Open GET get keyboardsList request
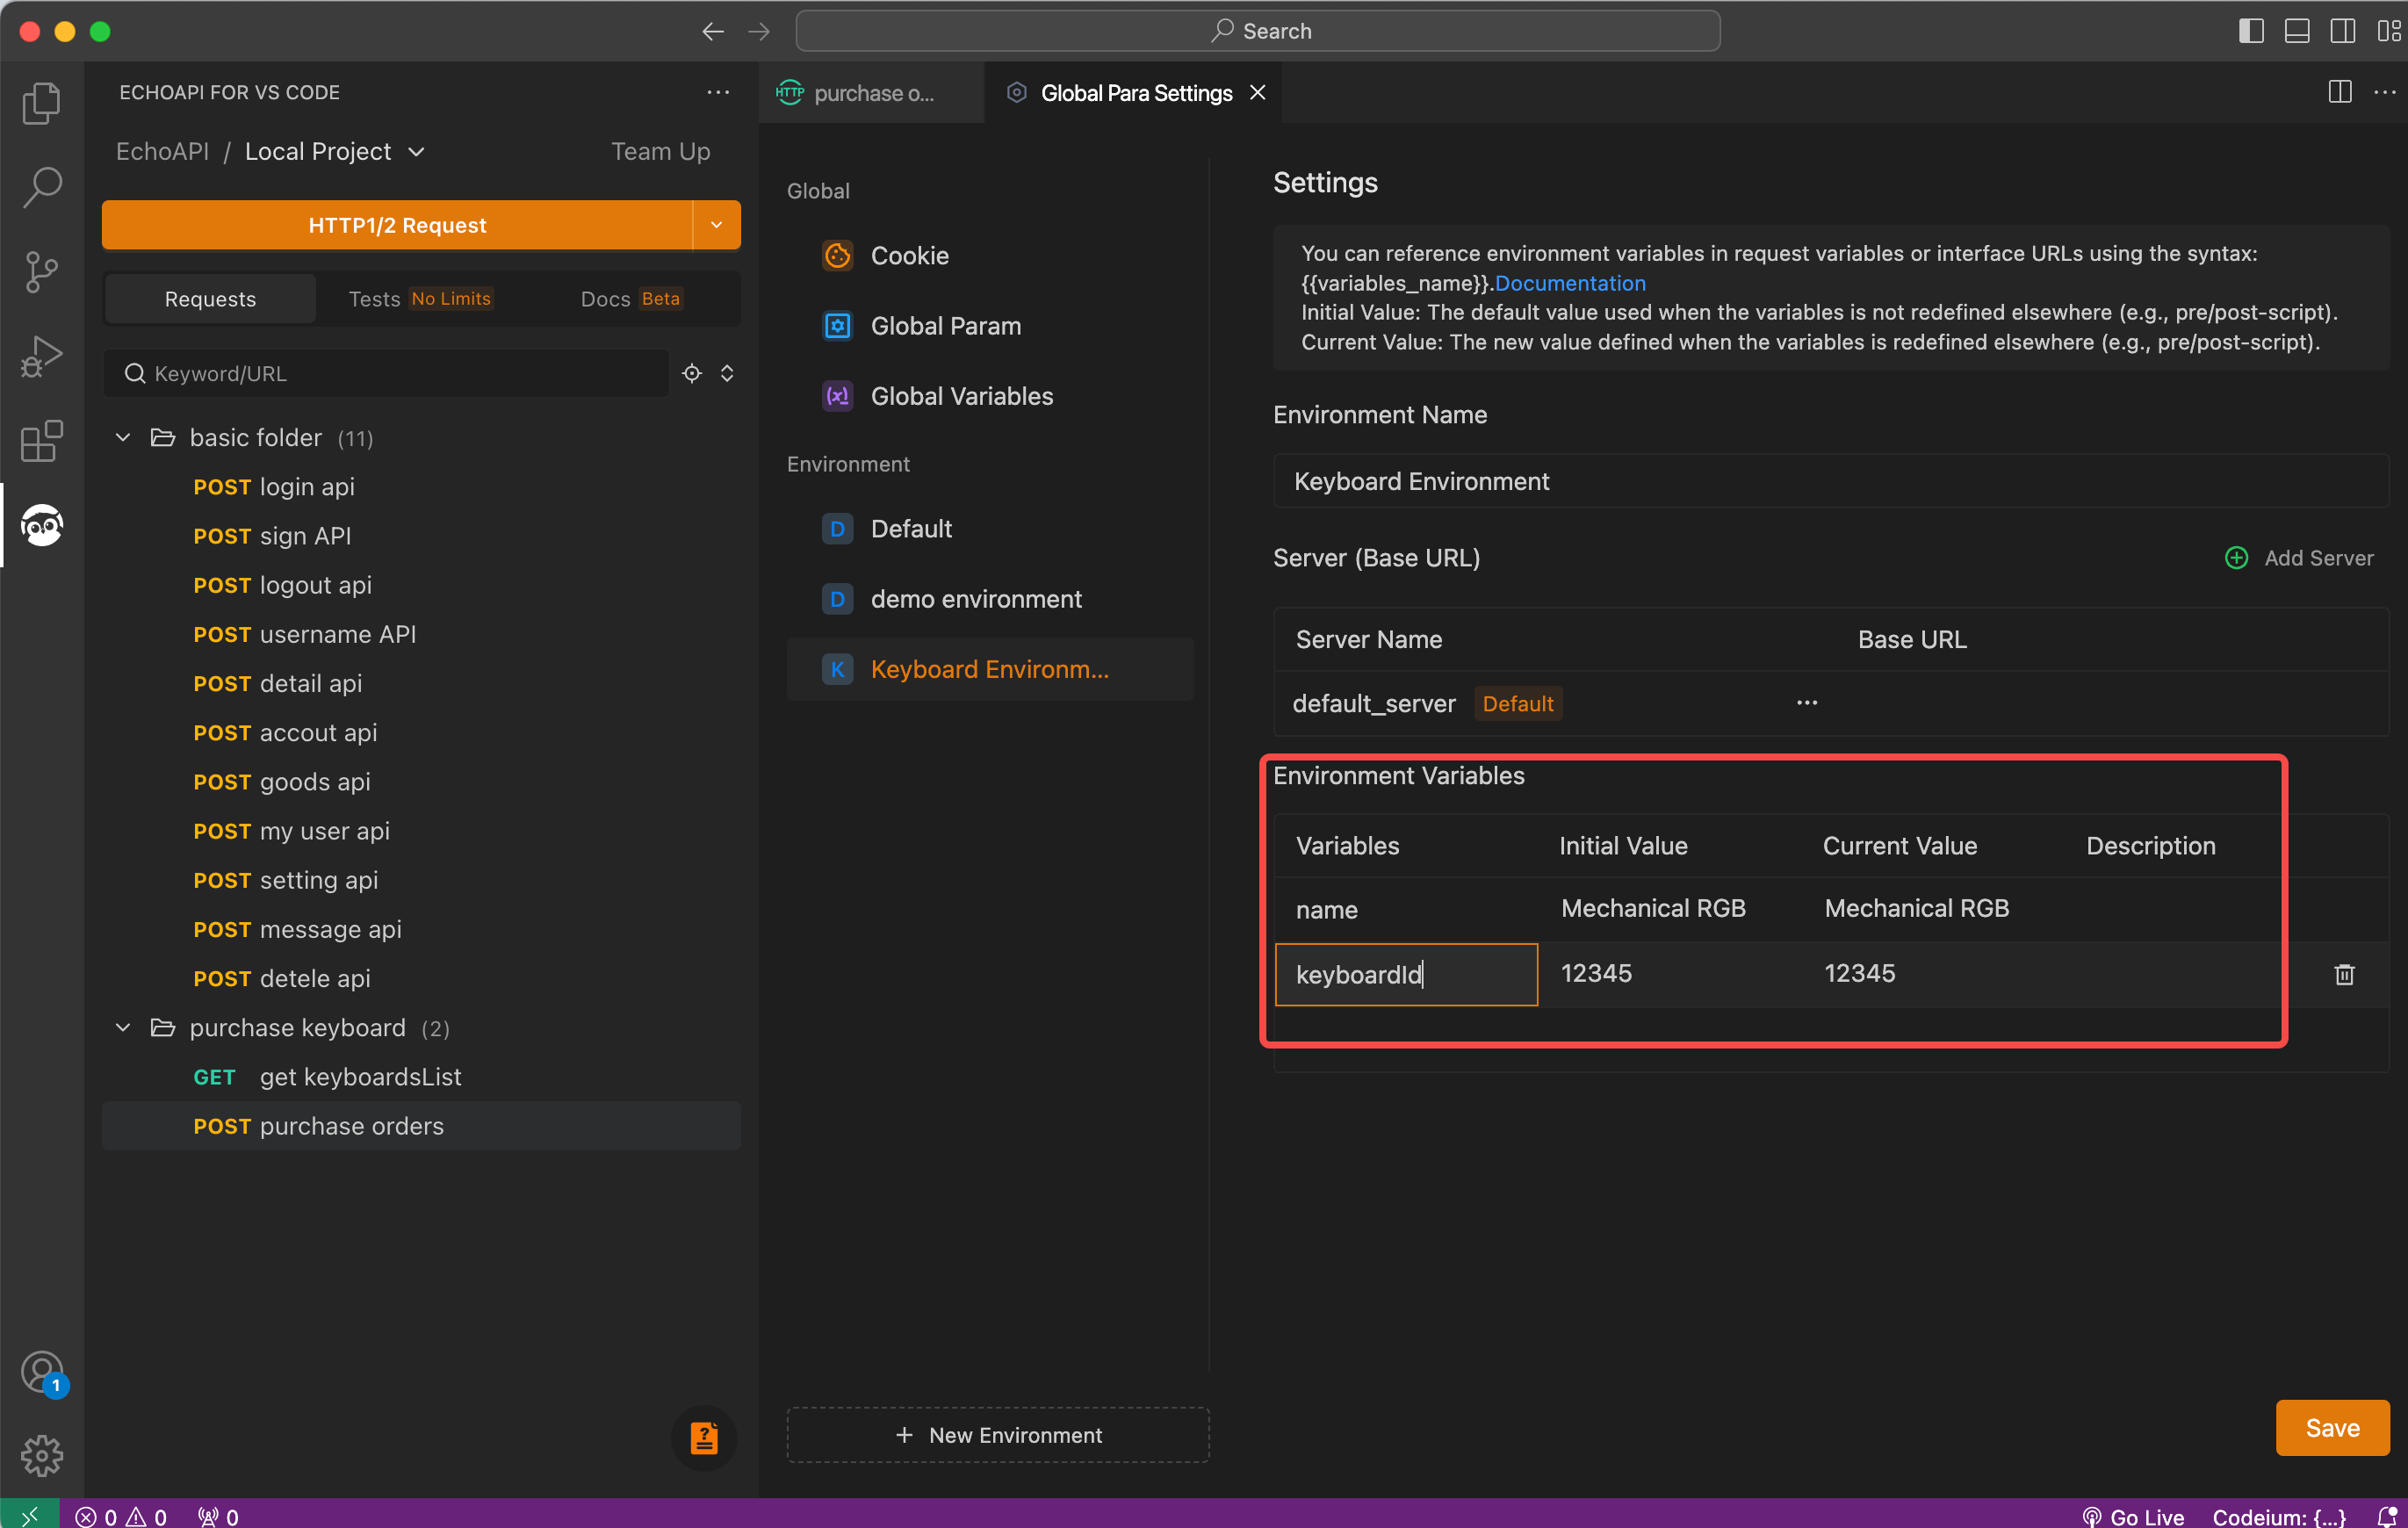Viewport: 2408px width, 1528px height. 421,1077
